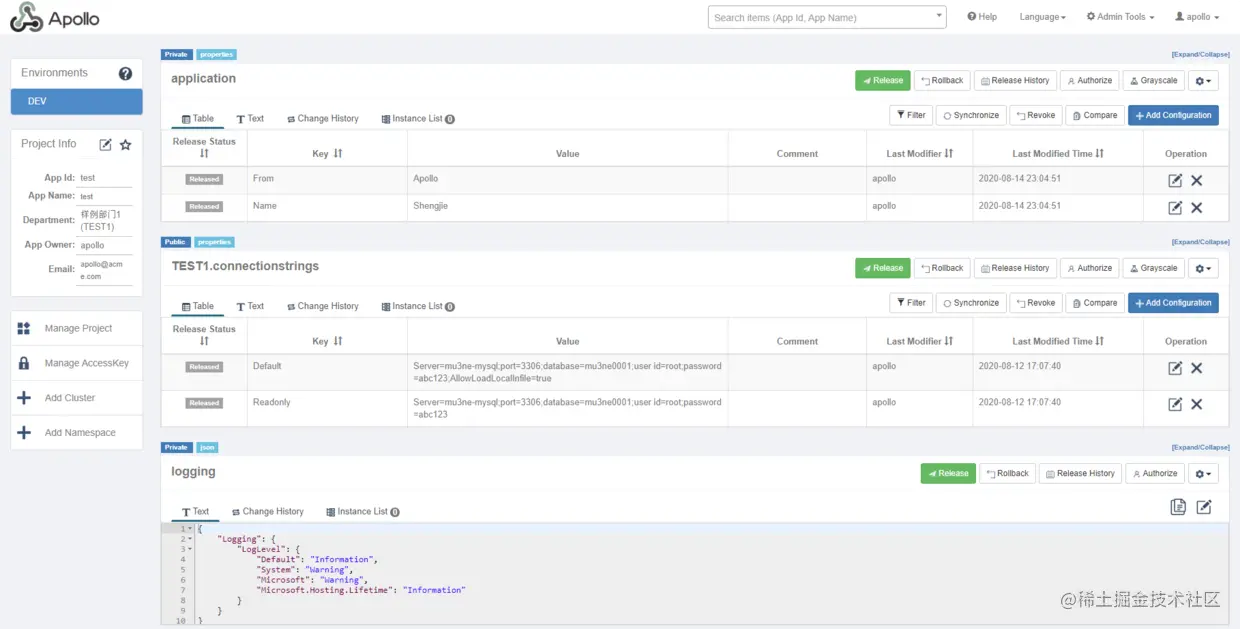This screenshot has width=1240, height=629.
Task: Open application Change History tab
Action: tap(322, 119)
